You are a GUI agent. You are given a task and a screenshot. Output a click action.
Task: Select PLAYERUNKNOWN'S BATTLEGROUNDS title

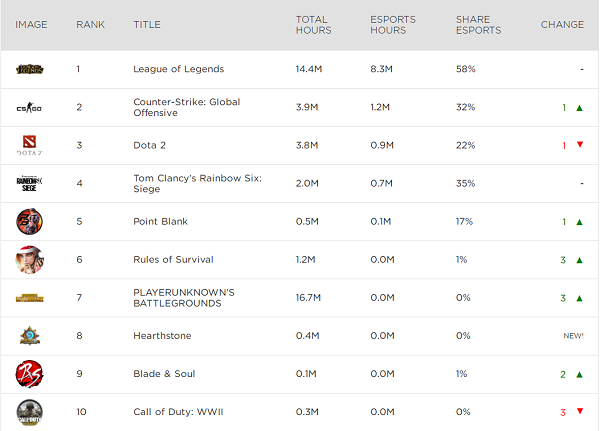pos(184,298)
